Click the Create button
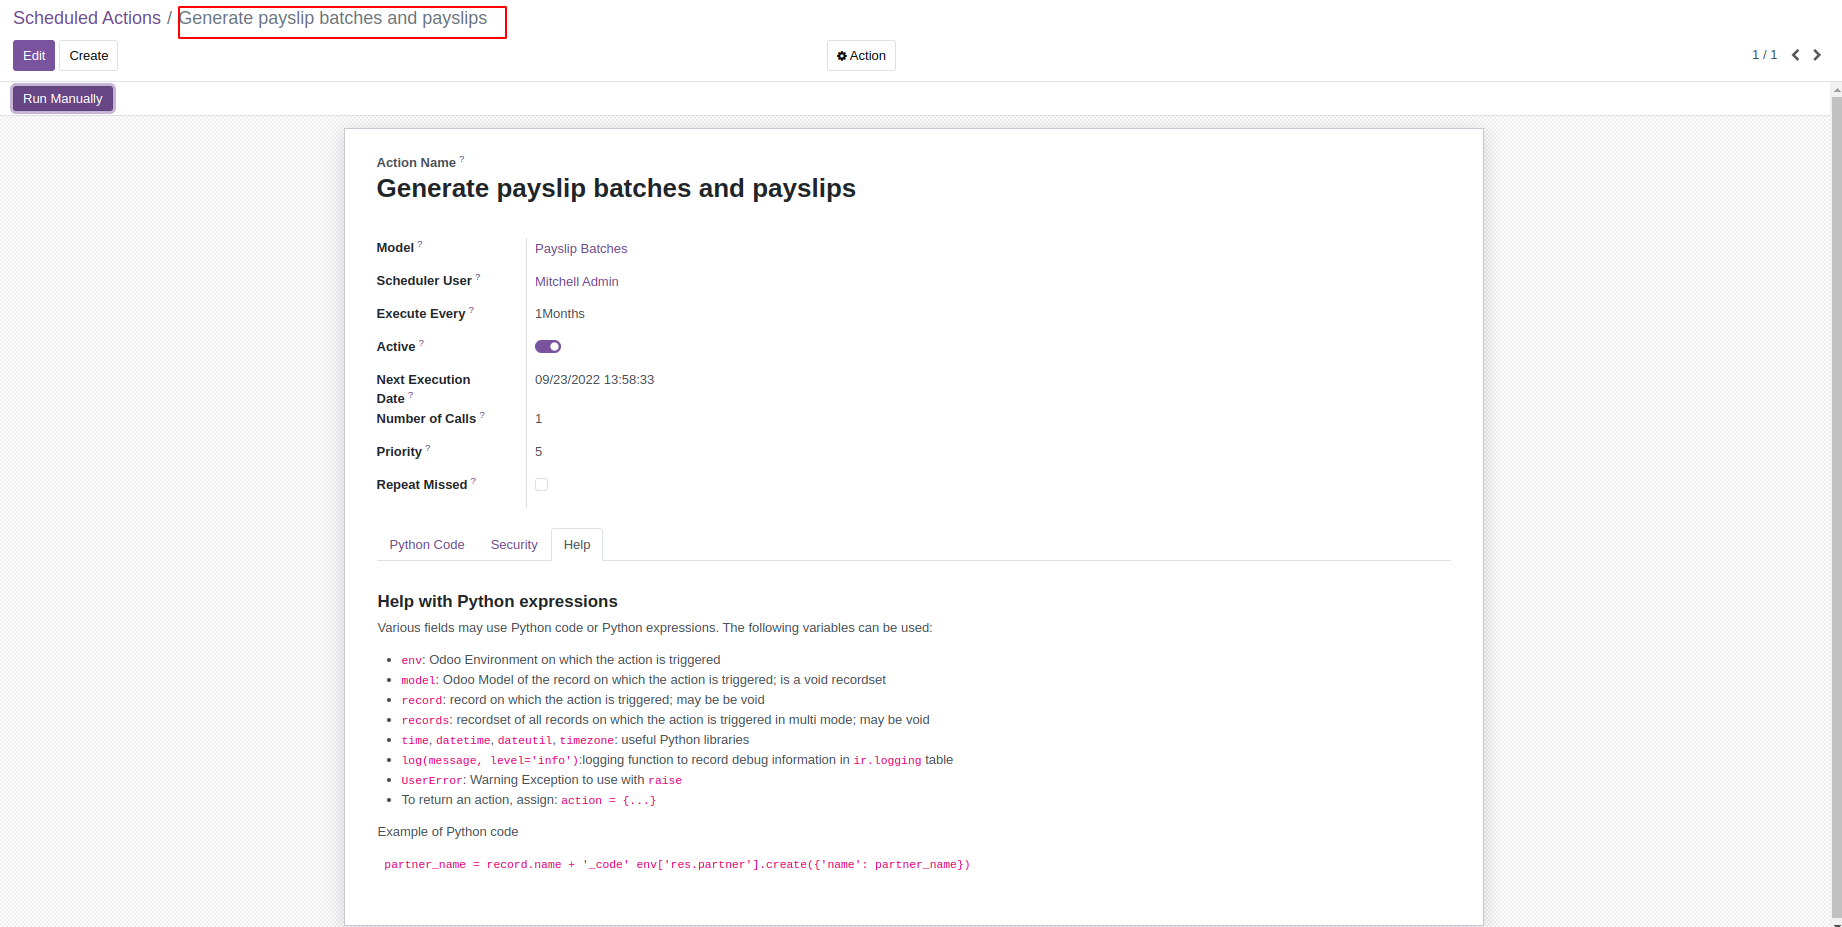Screen dimensions: 1842x927 coord(89,56)
